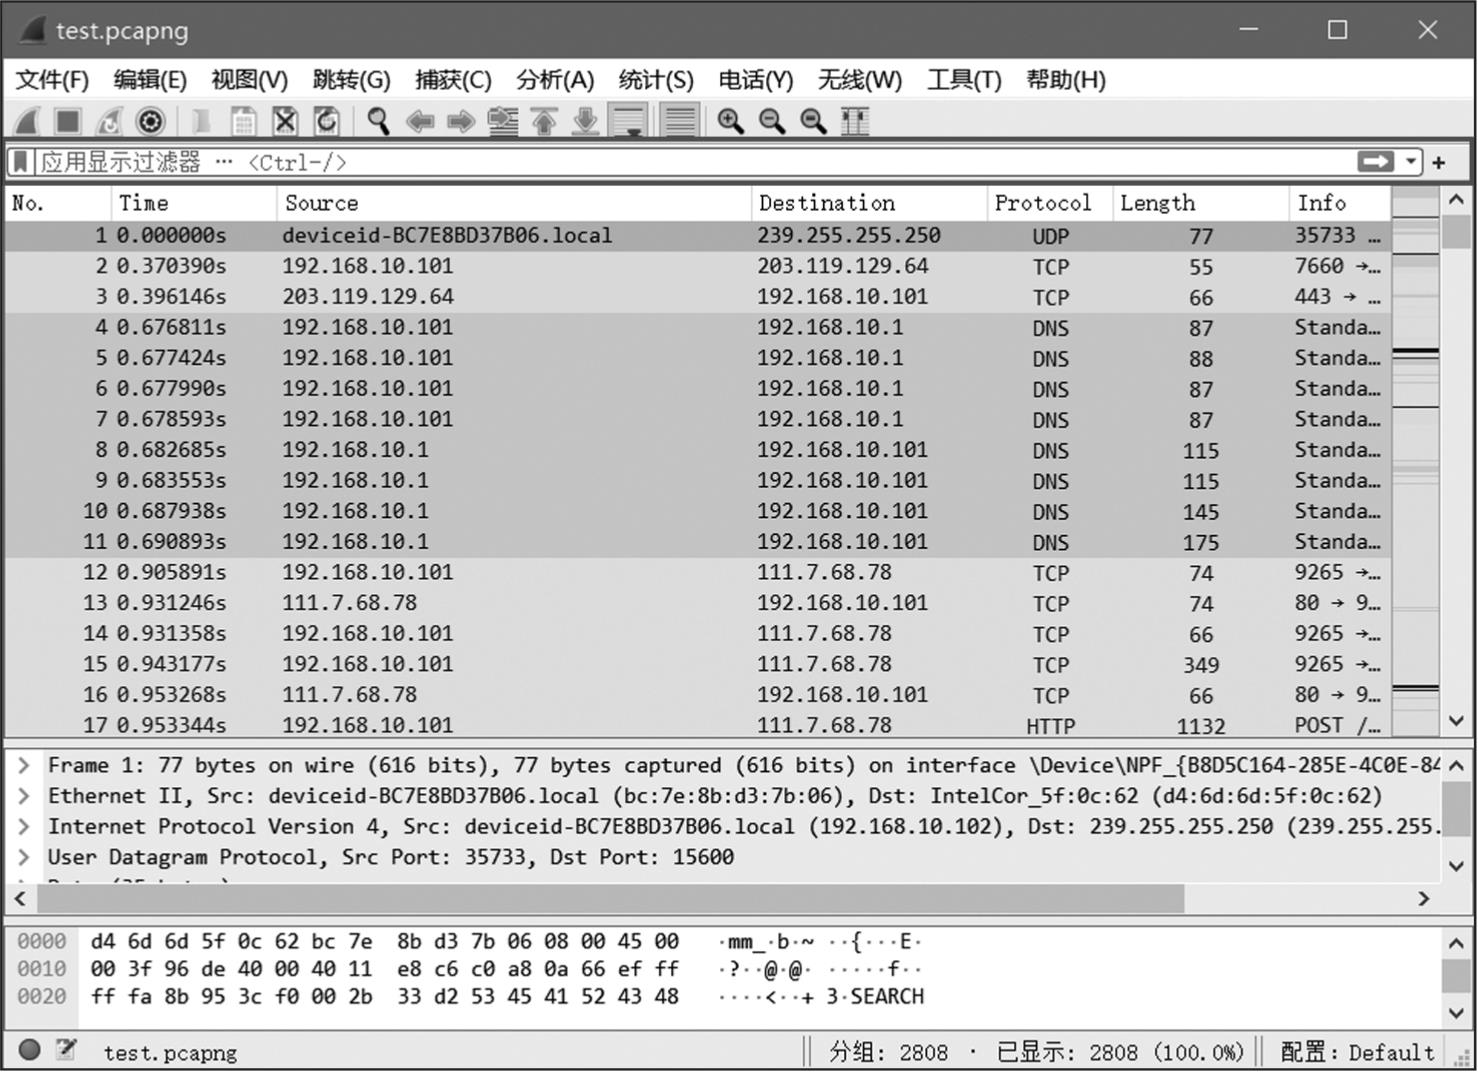Open the 分析(A) menu
The width and height of the screenshot is (1478, 1072).
pos(554,80)
